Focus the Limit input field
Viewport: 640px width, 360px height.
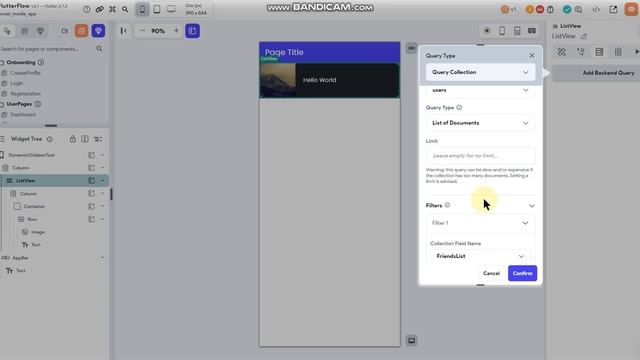point(480,156)
